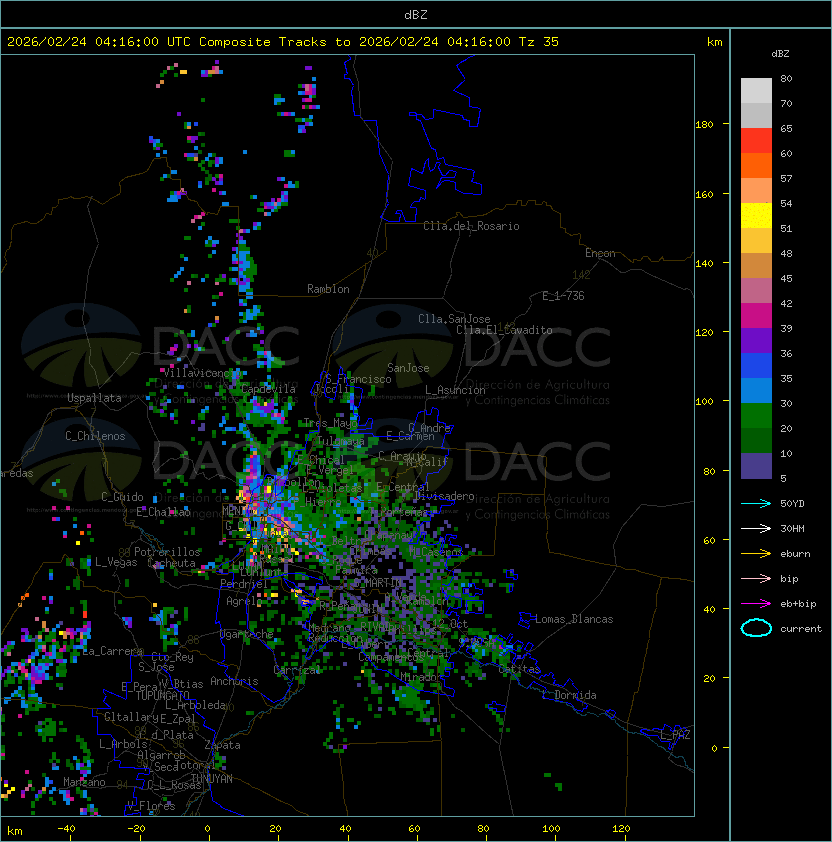
Task: Select the light gray 70-80 dBZ swatch
Action: (756, 91)
